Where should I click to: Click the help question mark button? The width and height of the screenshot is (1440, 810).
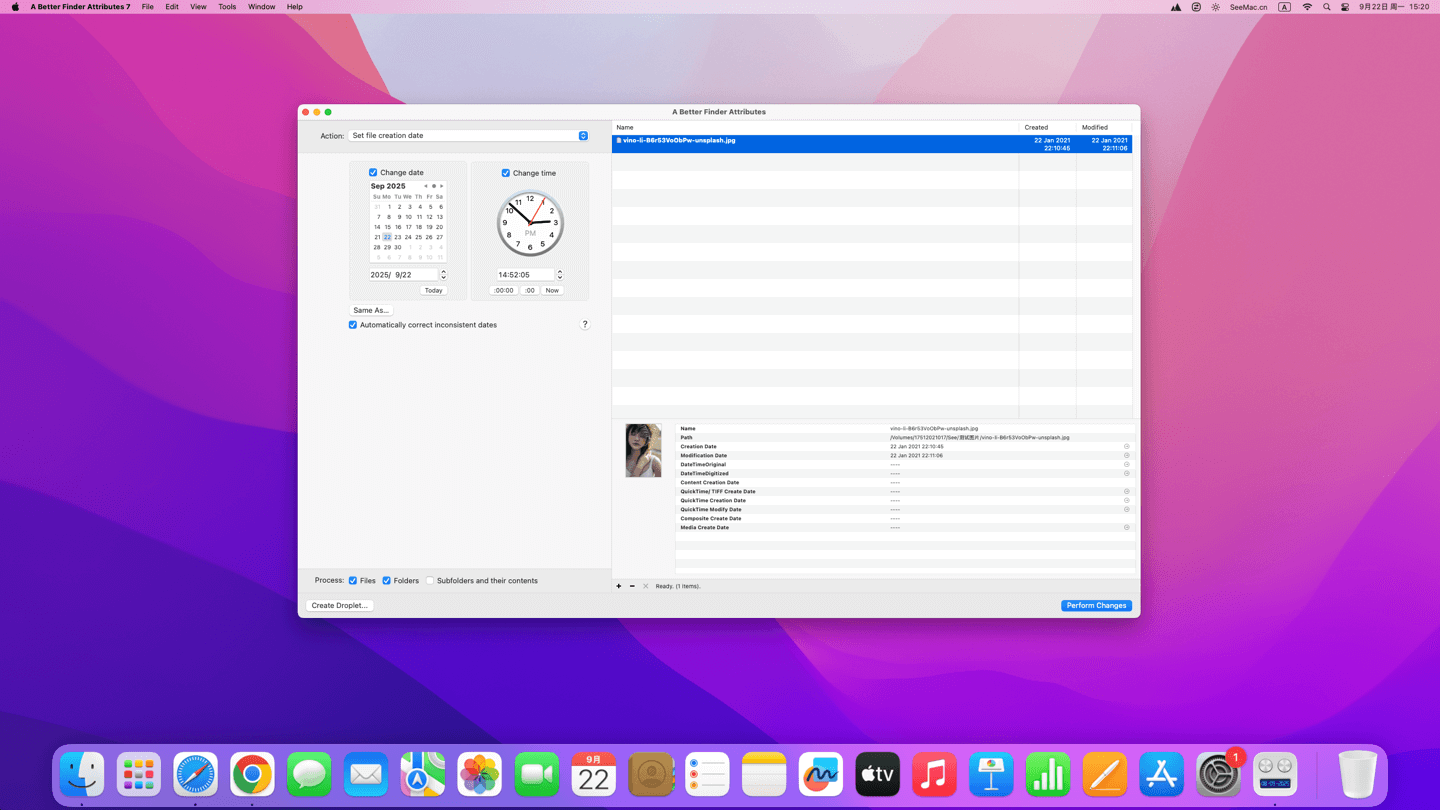tap(585, 325)
